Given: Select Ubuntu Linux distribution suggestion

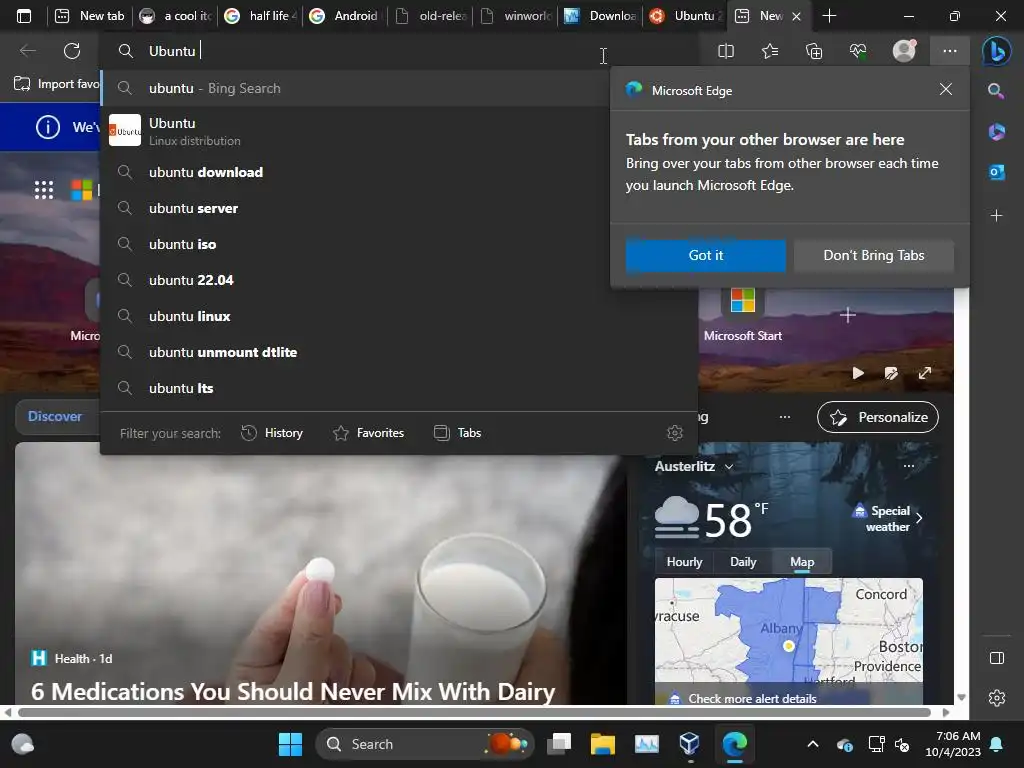Looking at the screenshot, I should tap(354, 131).
